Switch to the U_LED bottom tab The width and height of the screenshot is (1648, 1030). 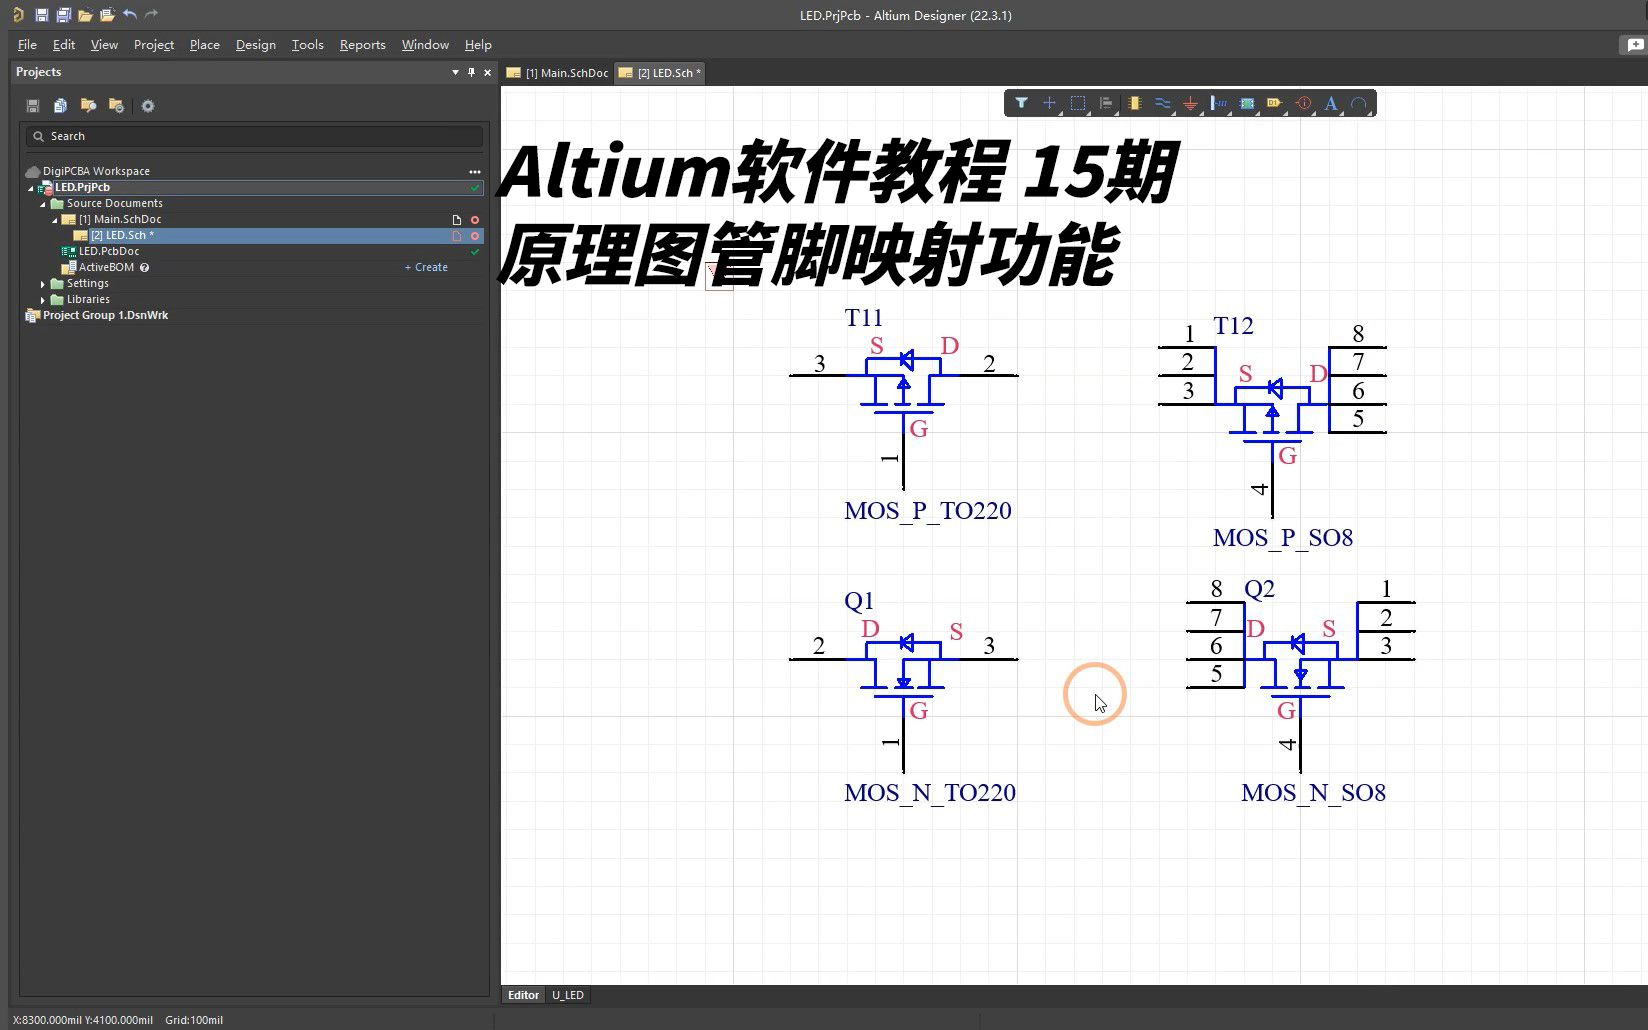568,995
